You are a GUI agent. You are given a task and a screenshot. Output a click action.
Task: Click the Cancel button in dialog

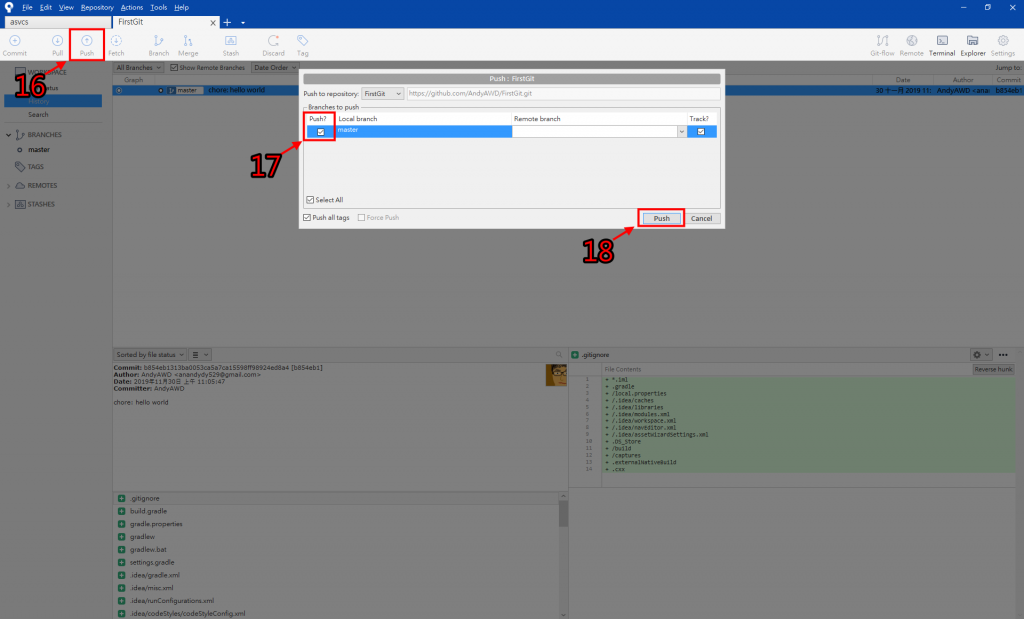coord(701,218)
